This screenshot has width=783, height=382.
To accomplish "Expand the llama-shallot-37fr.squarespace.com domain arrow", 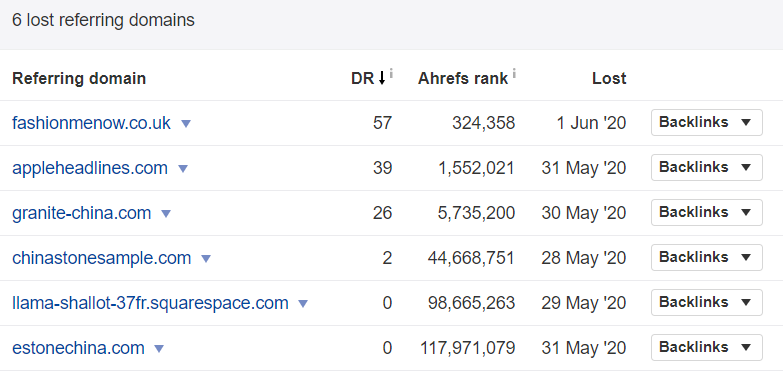I will click(303, 304).
